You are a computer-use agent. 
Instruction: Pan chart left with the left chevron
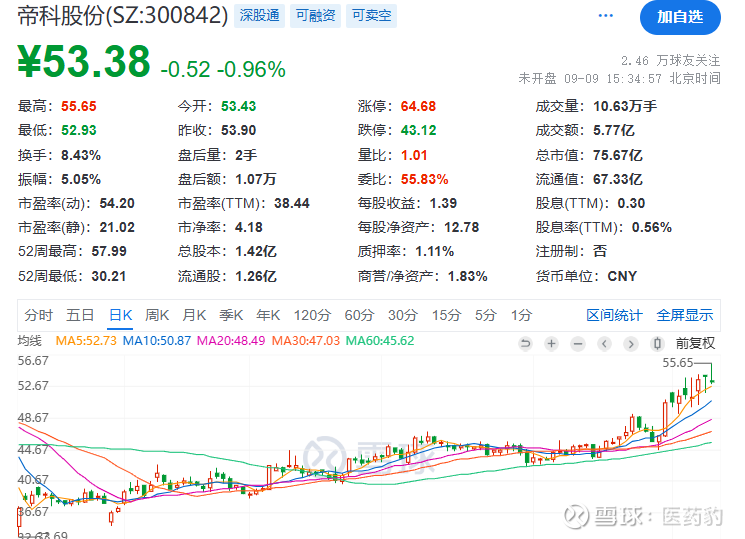[604, 343]
